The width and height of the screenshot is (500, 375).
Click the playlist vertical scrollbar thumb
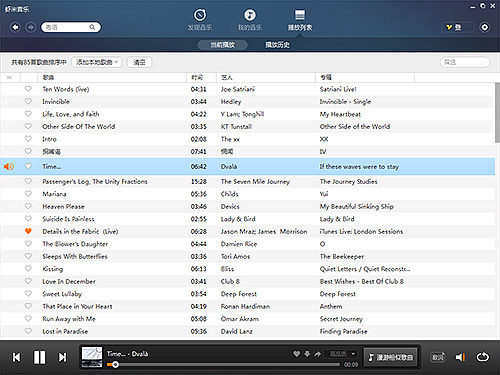click(497, 113)
